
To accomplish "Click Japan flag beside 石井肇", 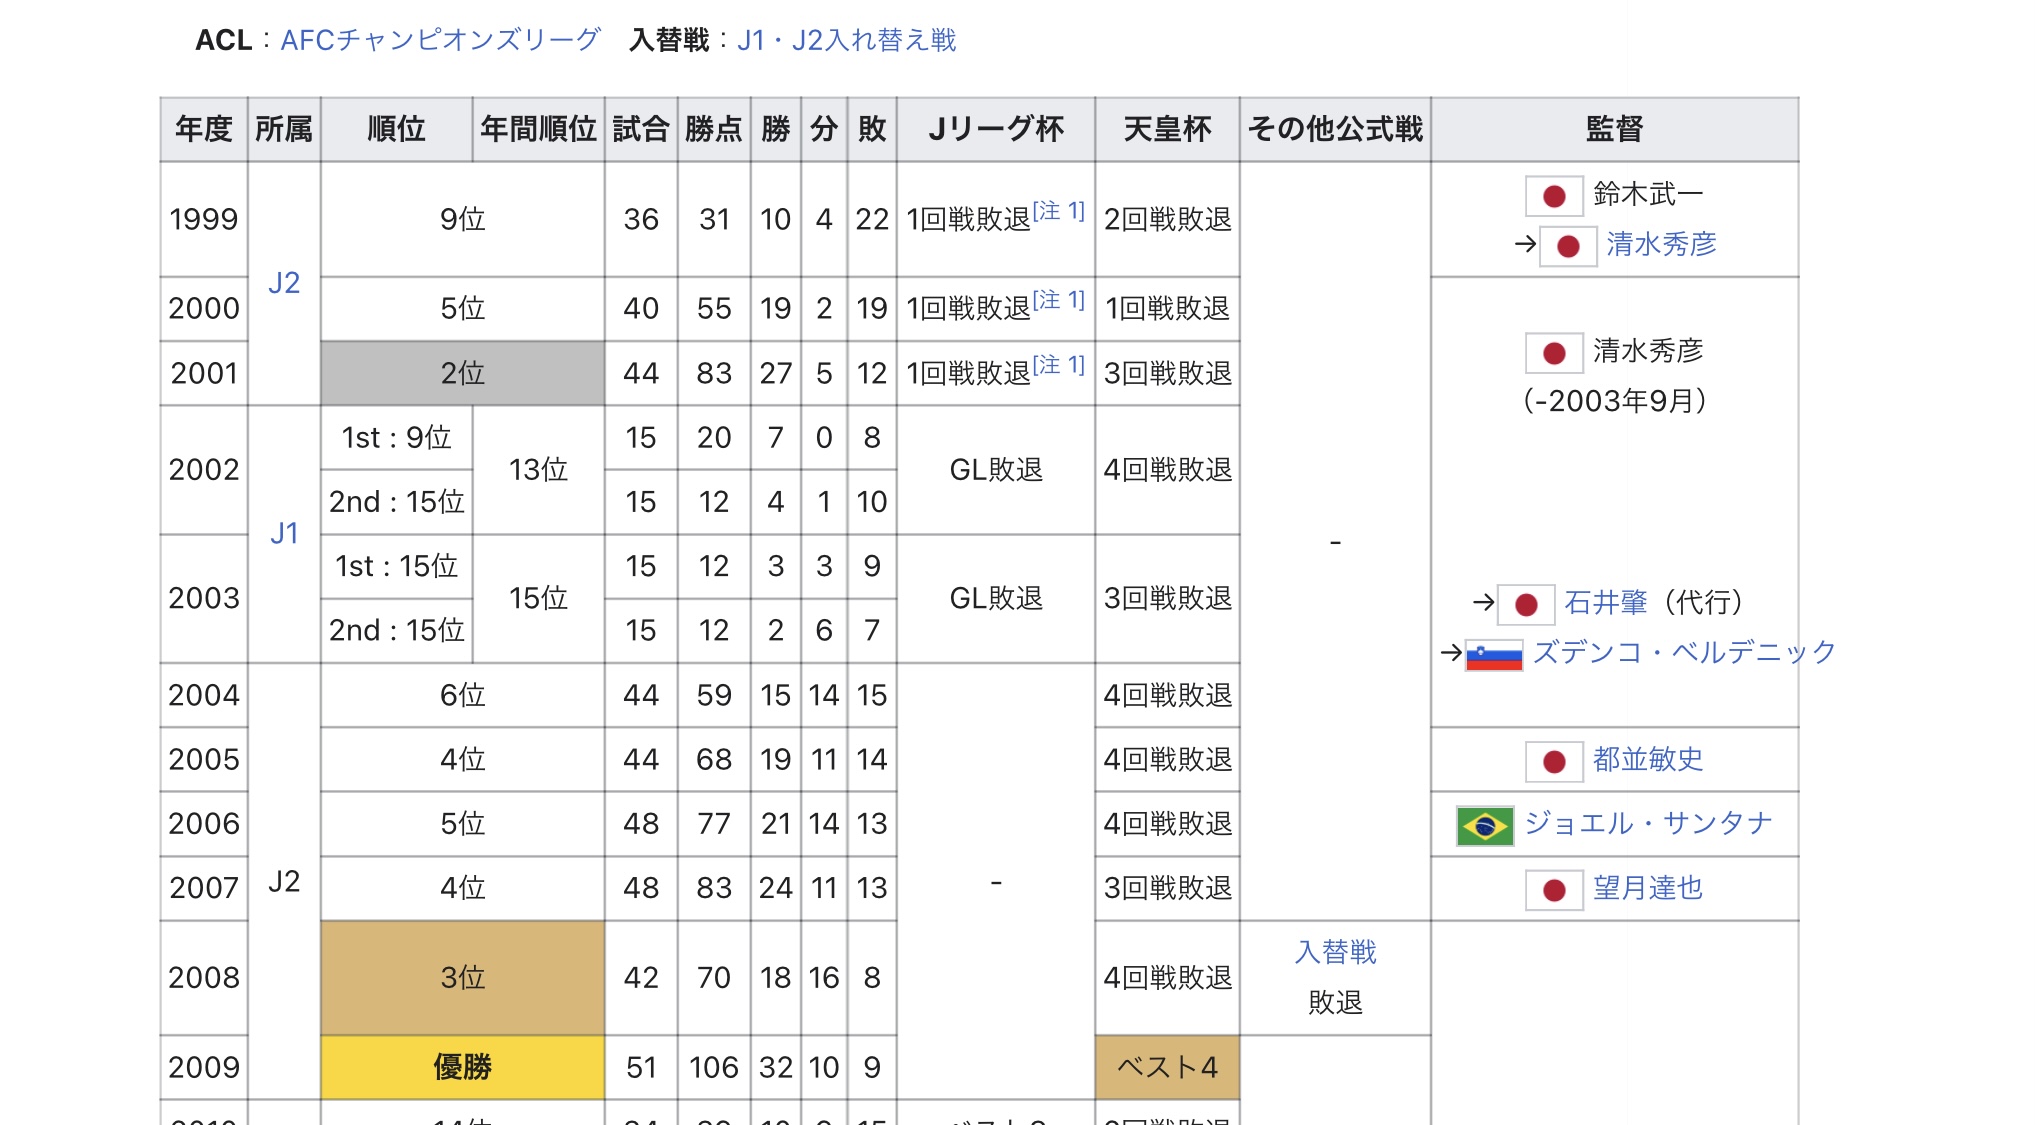I will (x=1525, y=604).
